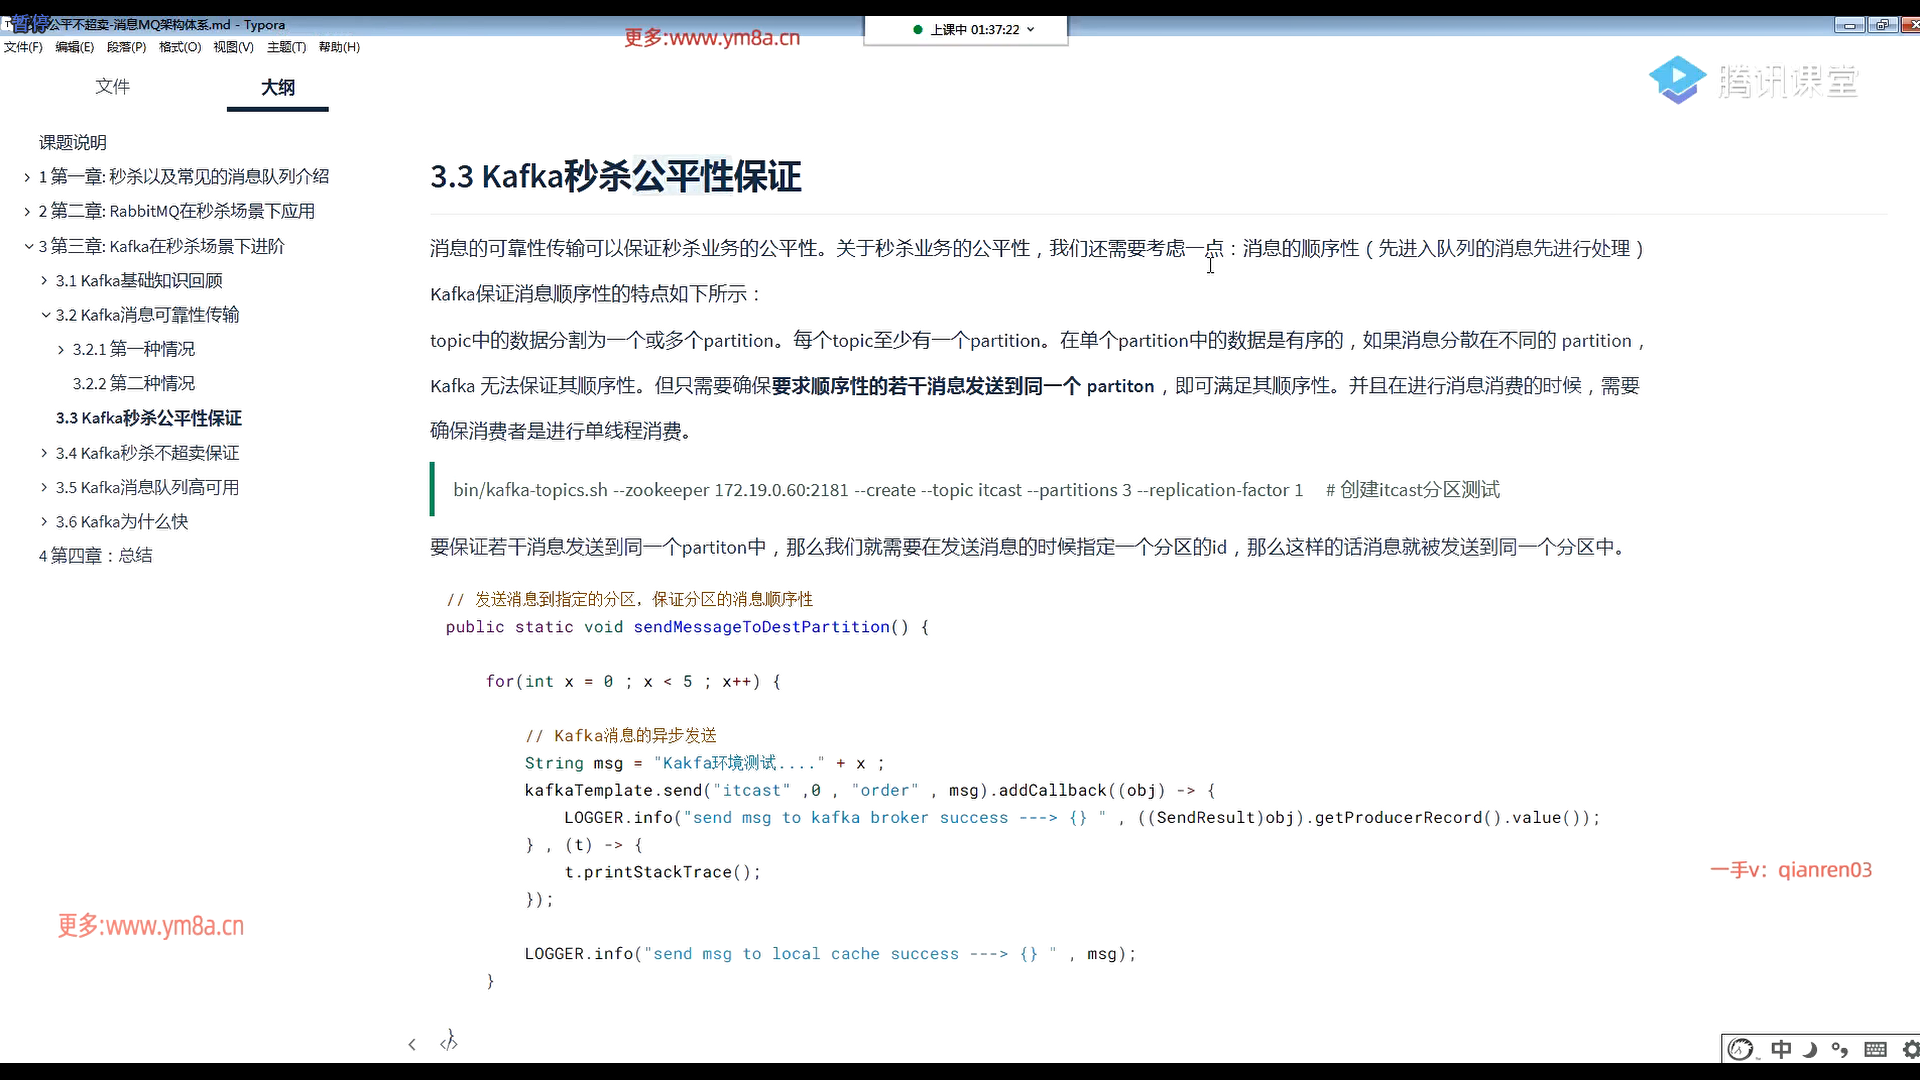Toggle source code mode icon
The height and width of the screenshot is (1080, 1920).
click(x=449, y=1043)
